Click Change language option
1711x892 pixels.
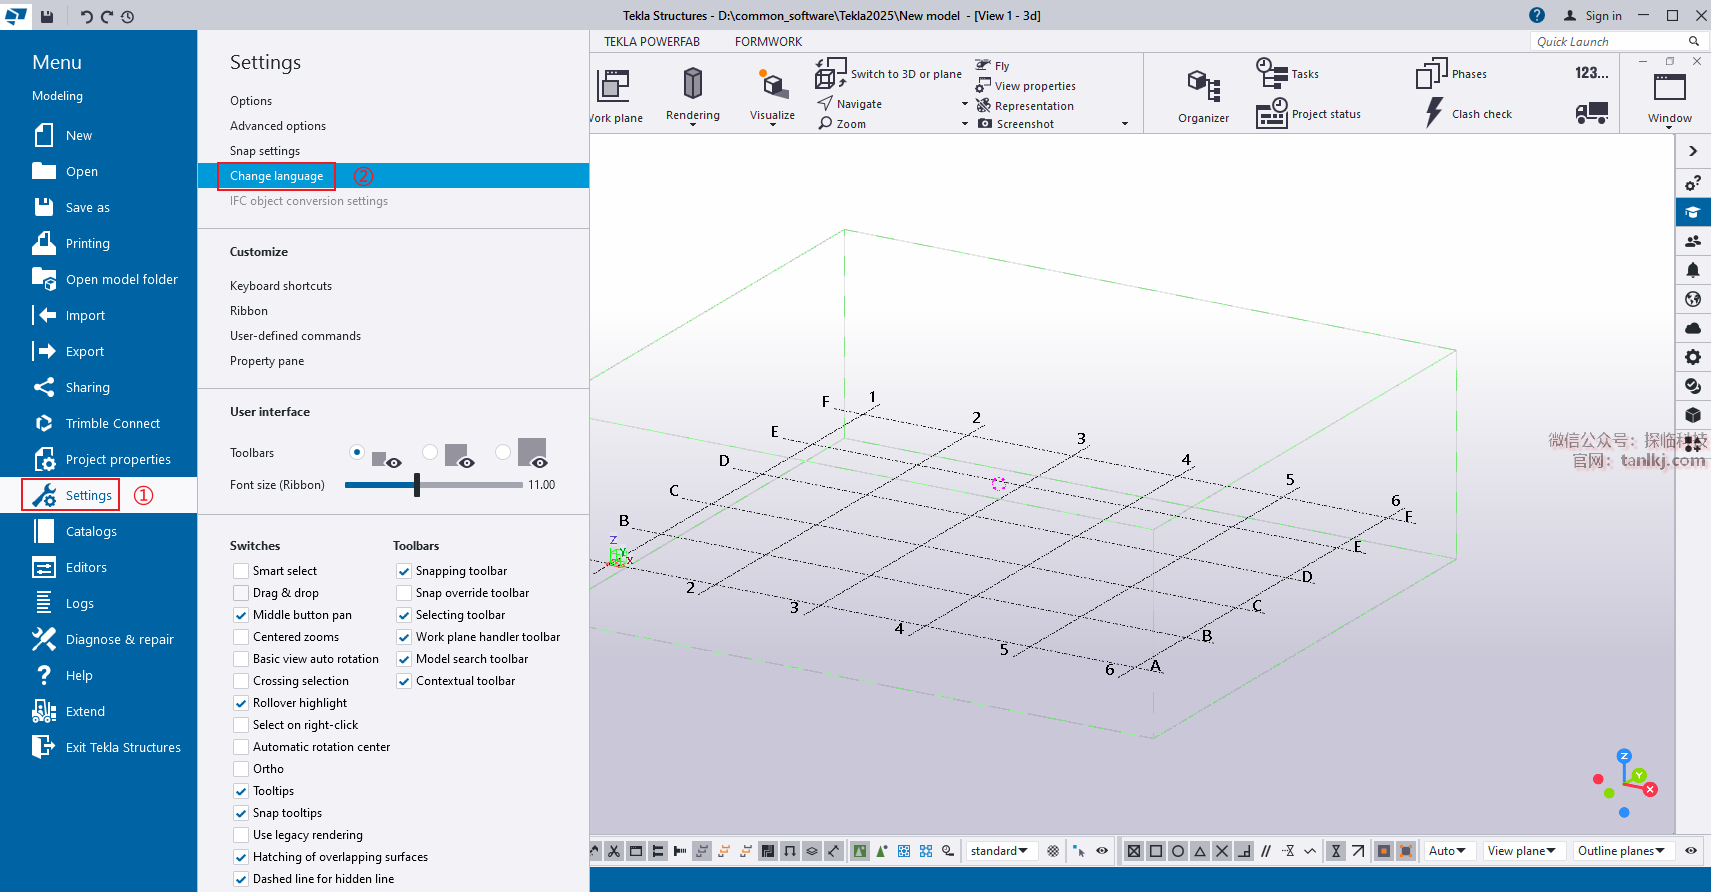click(277, 176)
